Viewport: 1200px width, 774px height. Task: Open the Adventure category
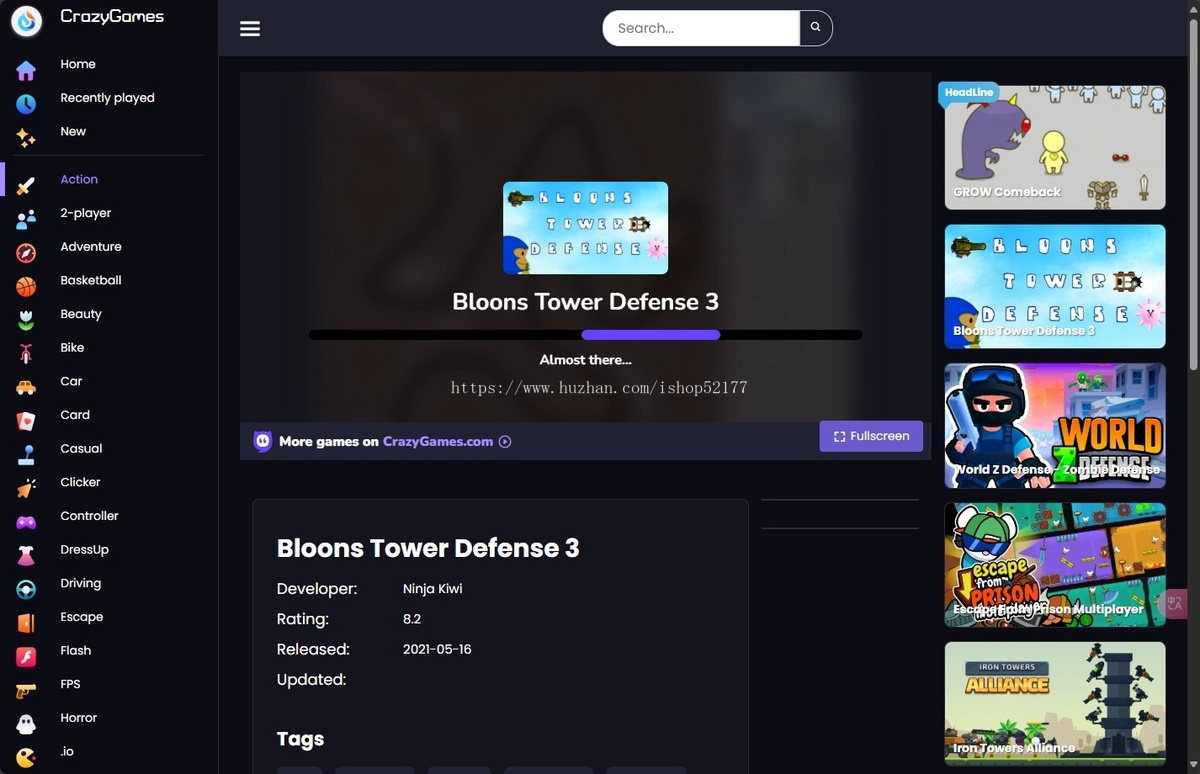tap(91, 246)
